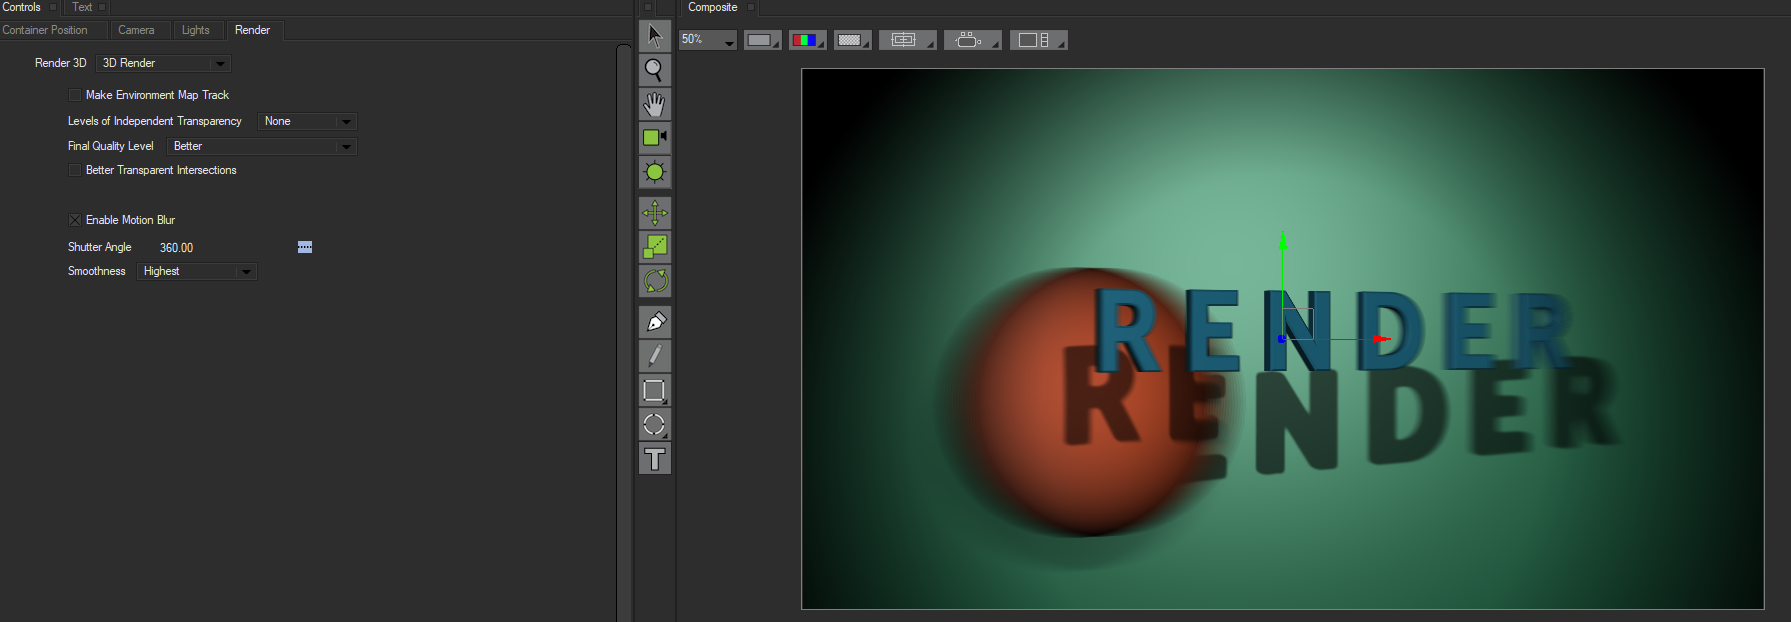Viewport: 1791px width, 622px height.
Task: Select the Pen path tool
Action: point(654,322)
